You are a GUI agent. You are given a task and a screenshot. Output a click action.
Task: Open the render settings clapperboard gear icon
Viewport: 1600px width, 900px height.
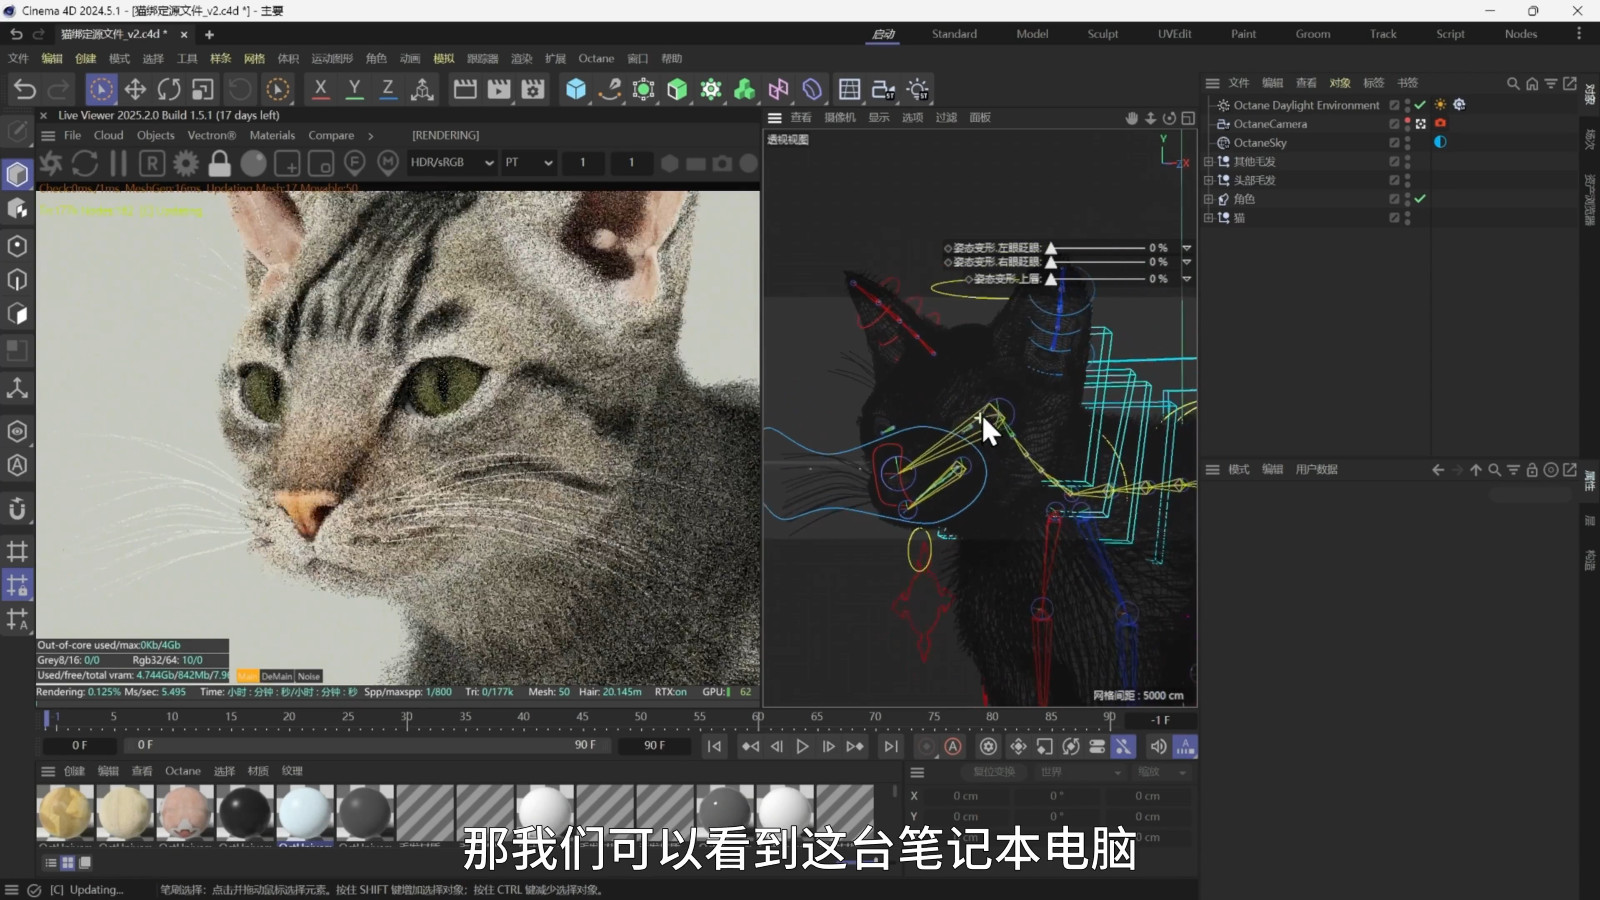533,89
